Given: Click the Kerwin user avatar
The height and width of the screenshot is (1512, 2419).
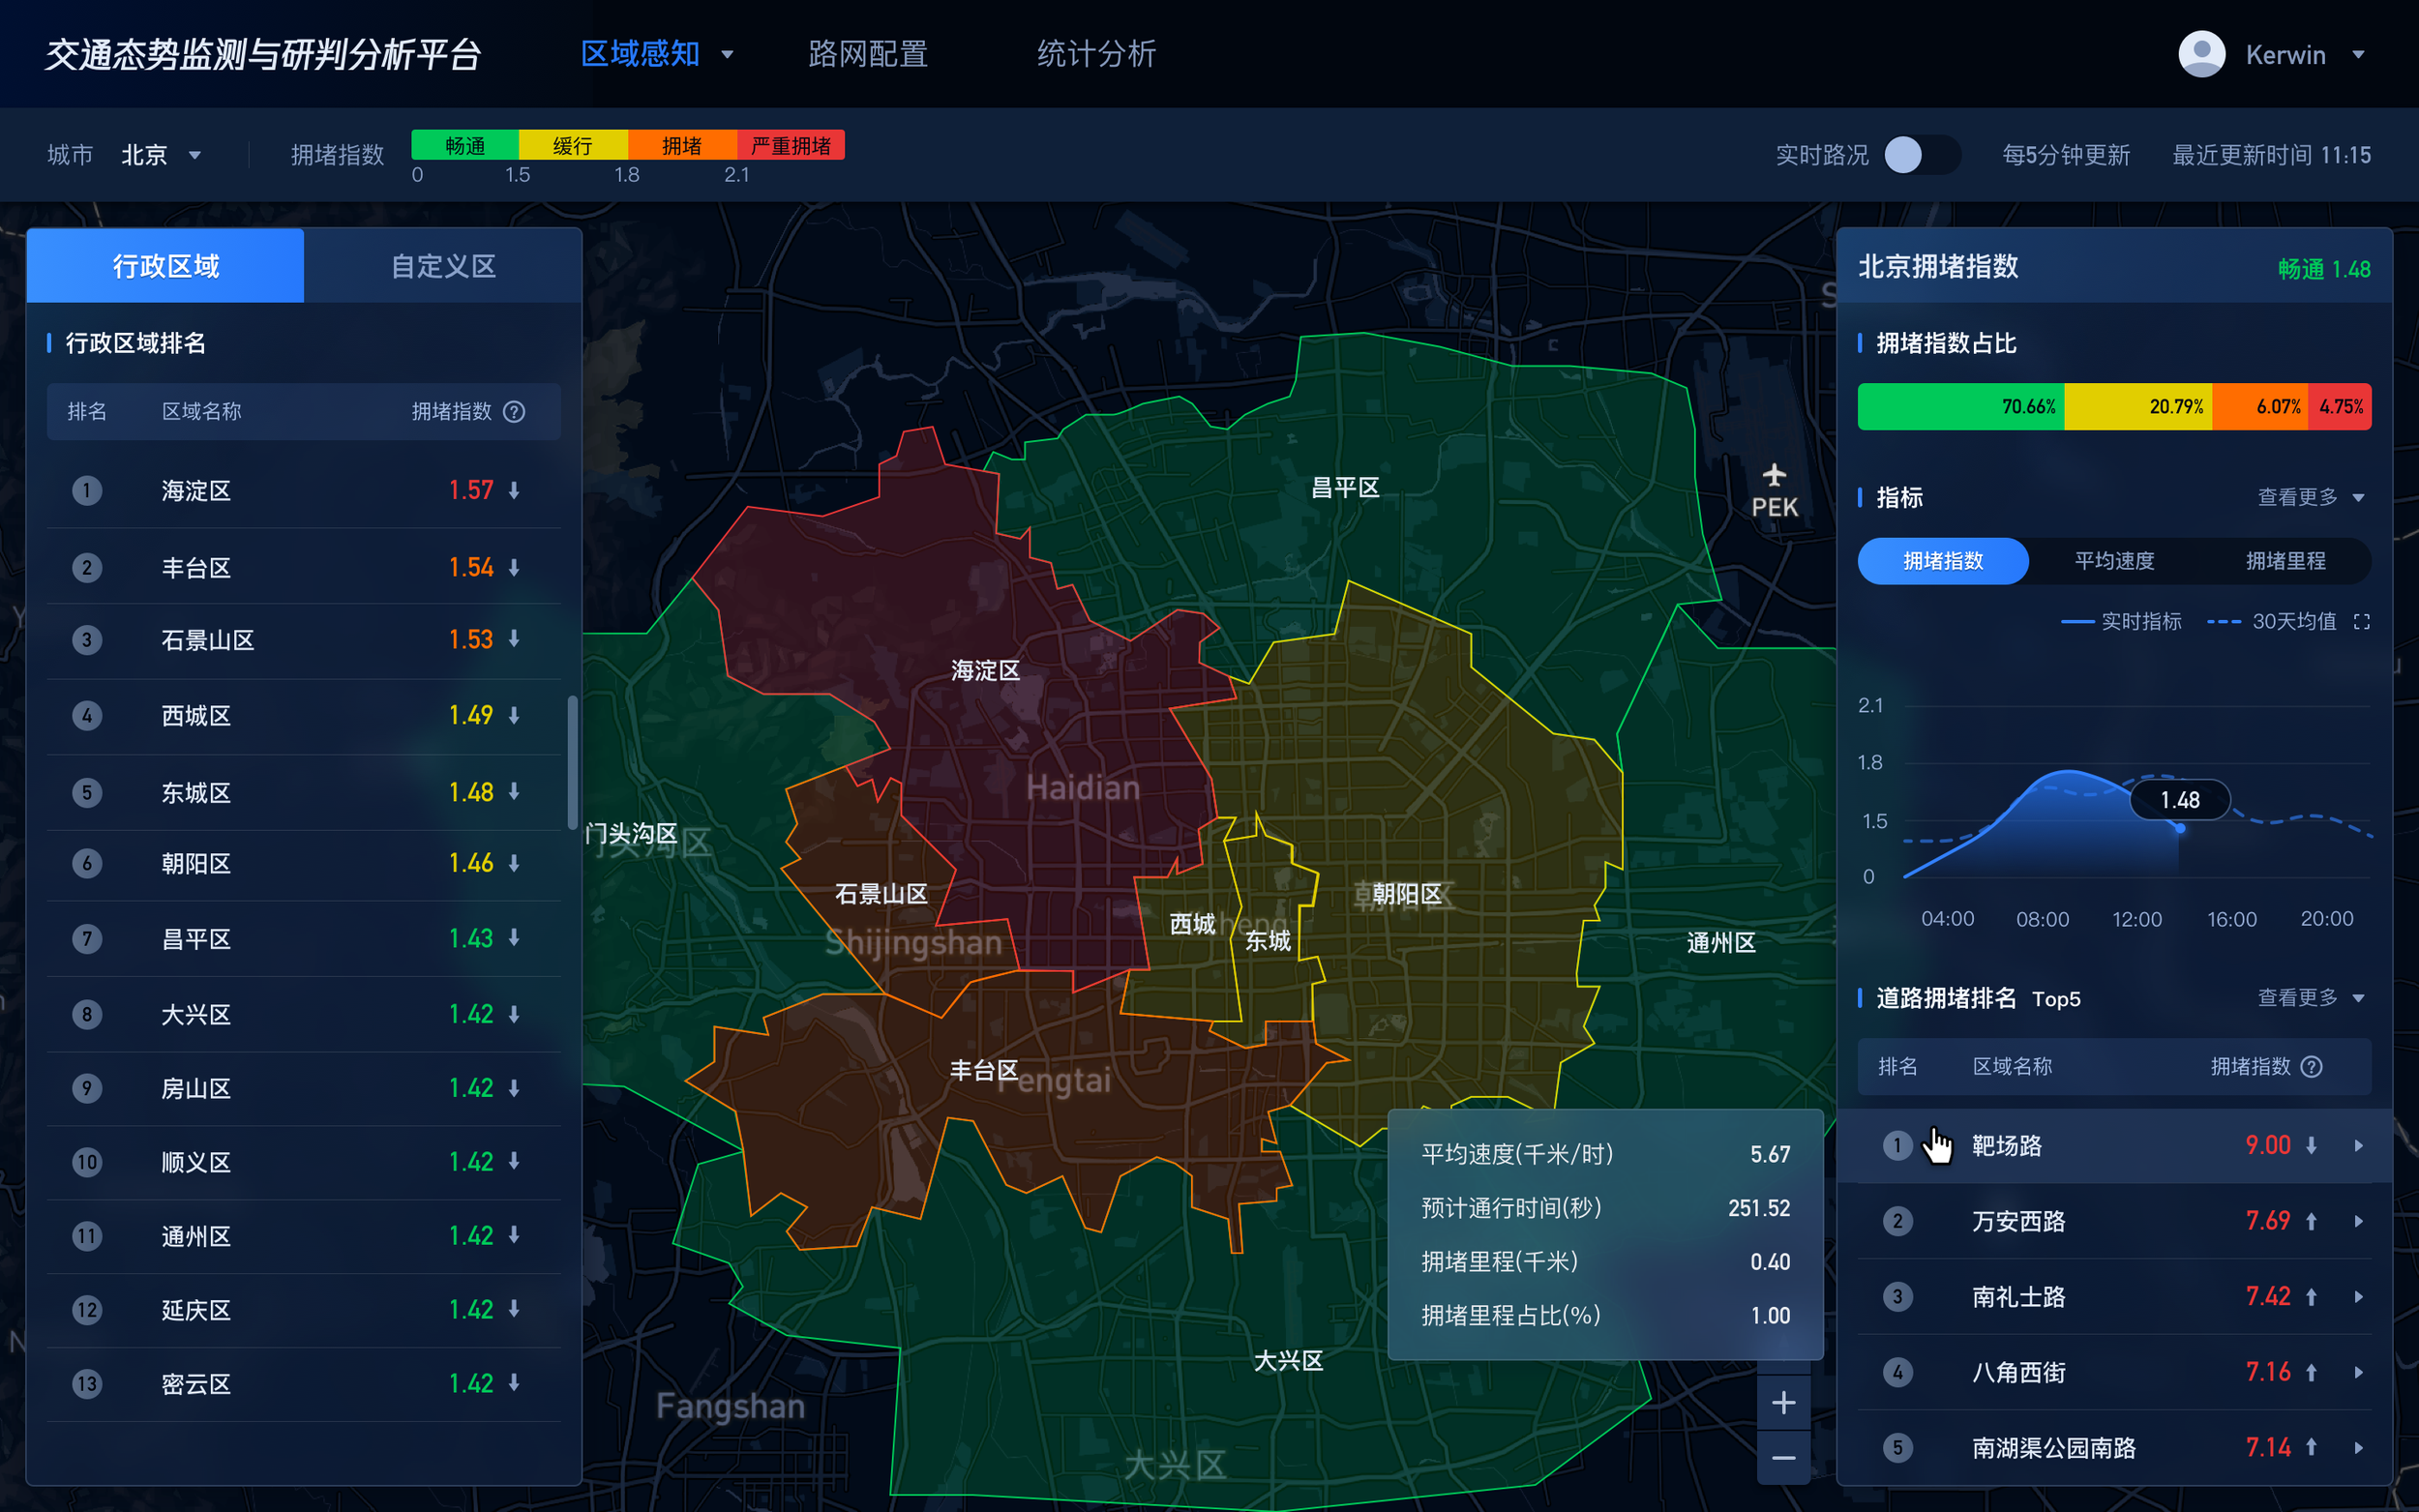Looking at the screenshot, I should coord(2201,54).
